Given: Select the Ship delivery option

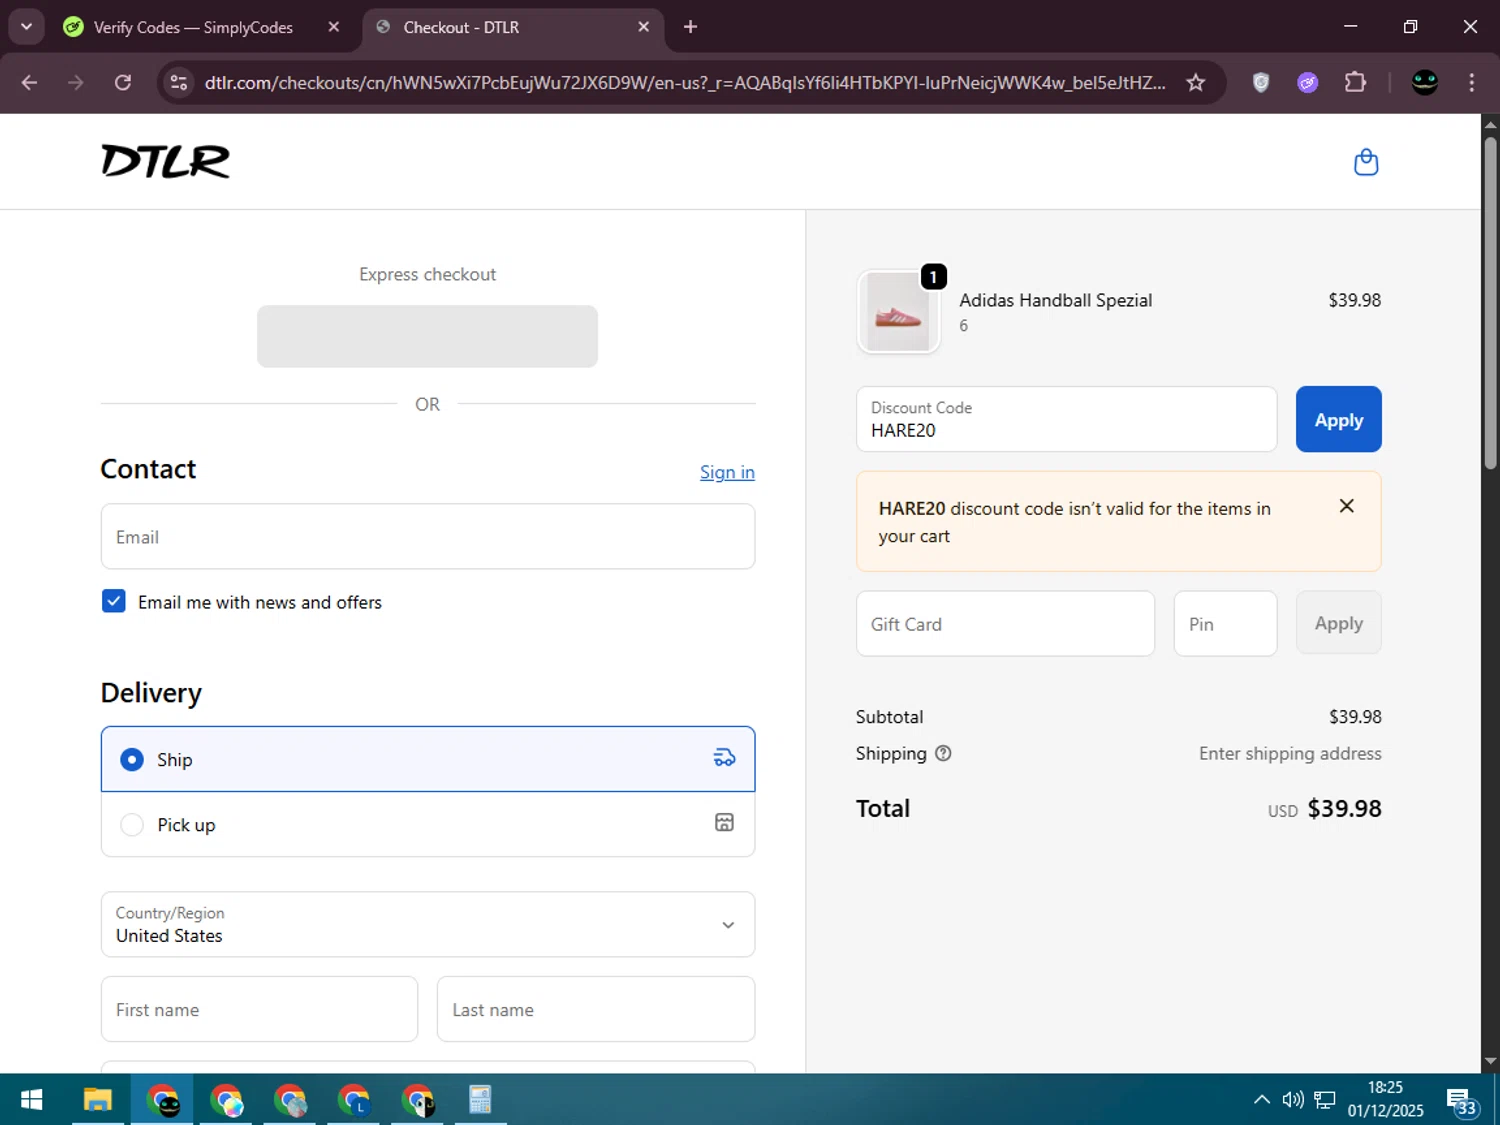Looking at the screenshot, I should coord(428,759).
